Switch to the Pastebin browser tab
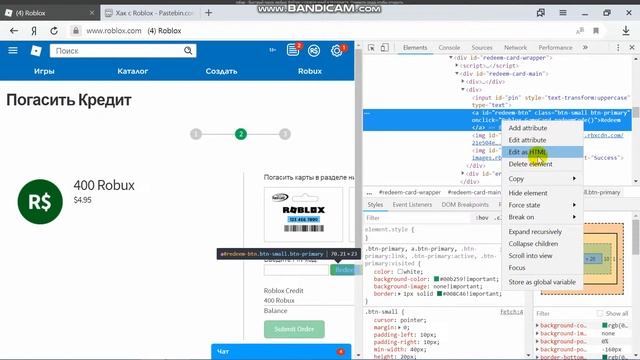This screenshot has height=360, width=640. coord(149,13)
